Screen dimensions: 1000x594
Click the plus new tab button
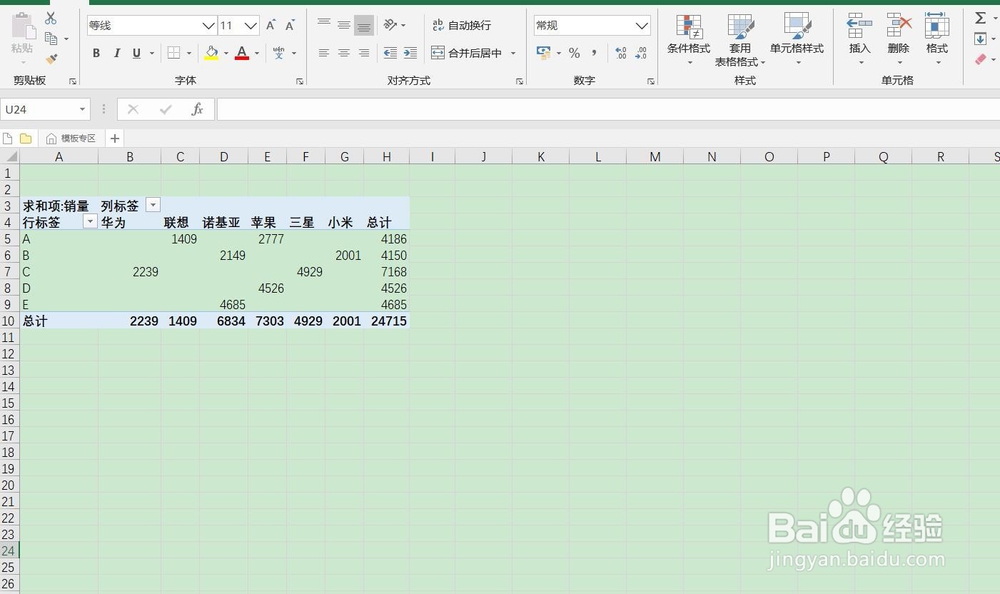click(x=115, y=138)
